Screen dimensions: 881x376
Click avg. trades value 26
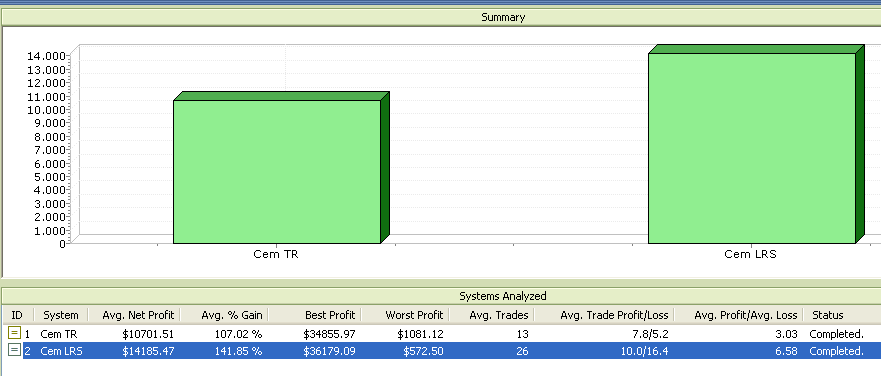pos(523,351)
